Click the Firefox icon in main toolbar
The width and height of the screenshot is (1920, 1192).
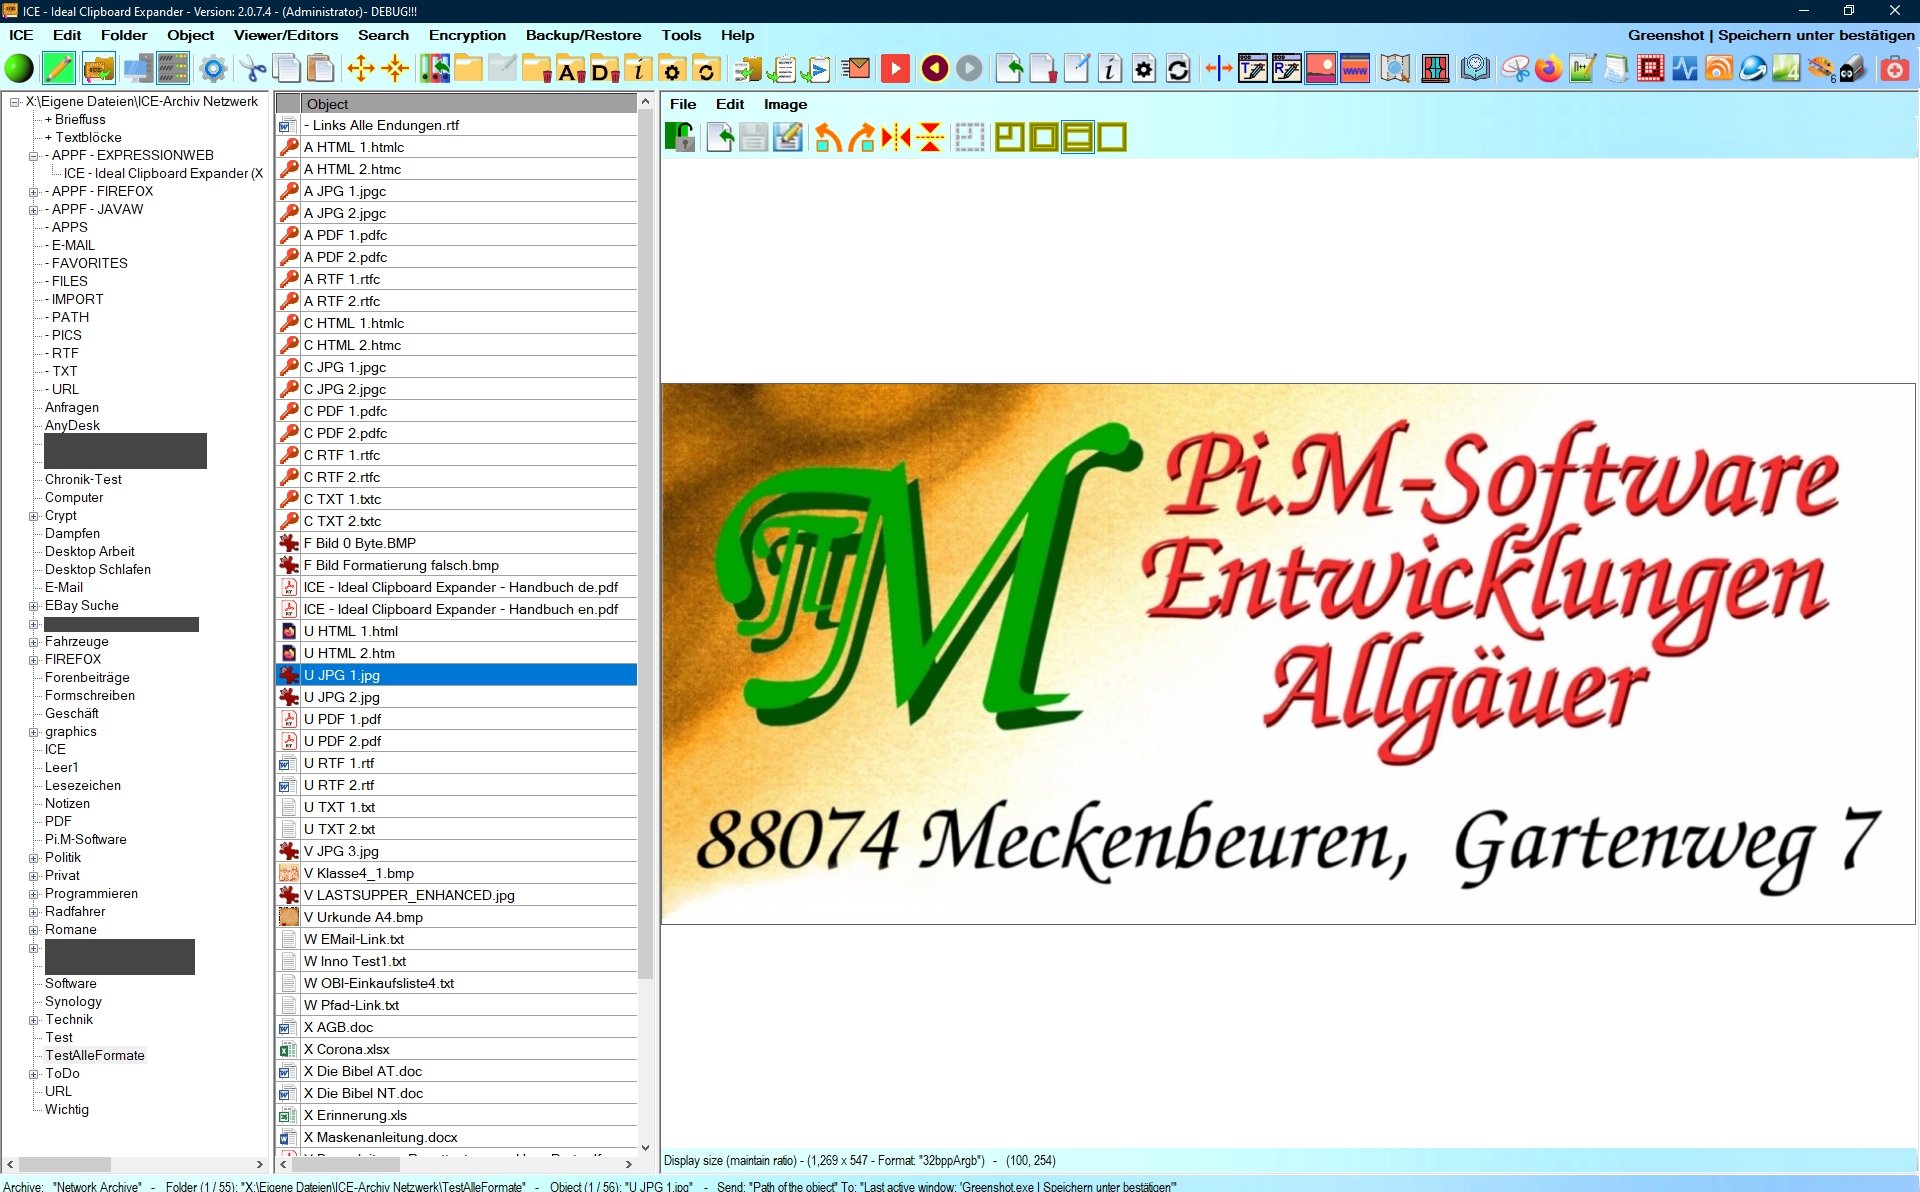pos(1548,69)
